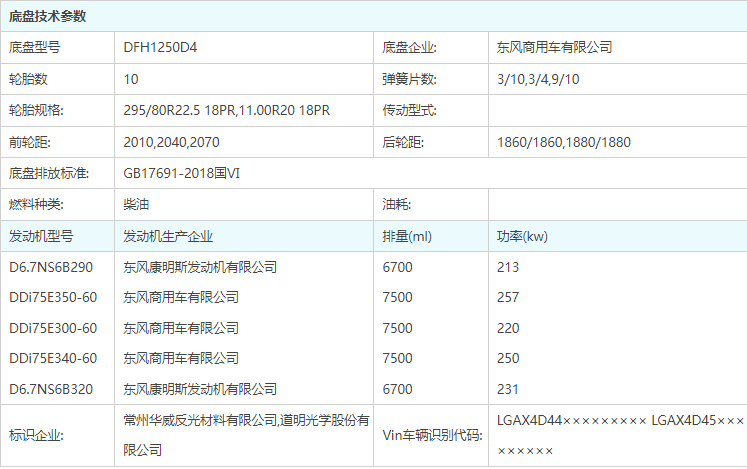Select tire spec 295/80R22.5 18PR,11.00R20 18PR
Viewport: 747px width, 469px height.
[x=227, y=111]
